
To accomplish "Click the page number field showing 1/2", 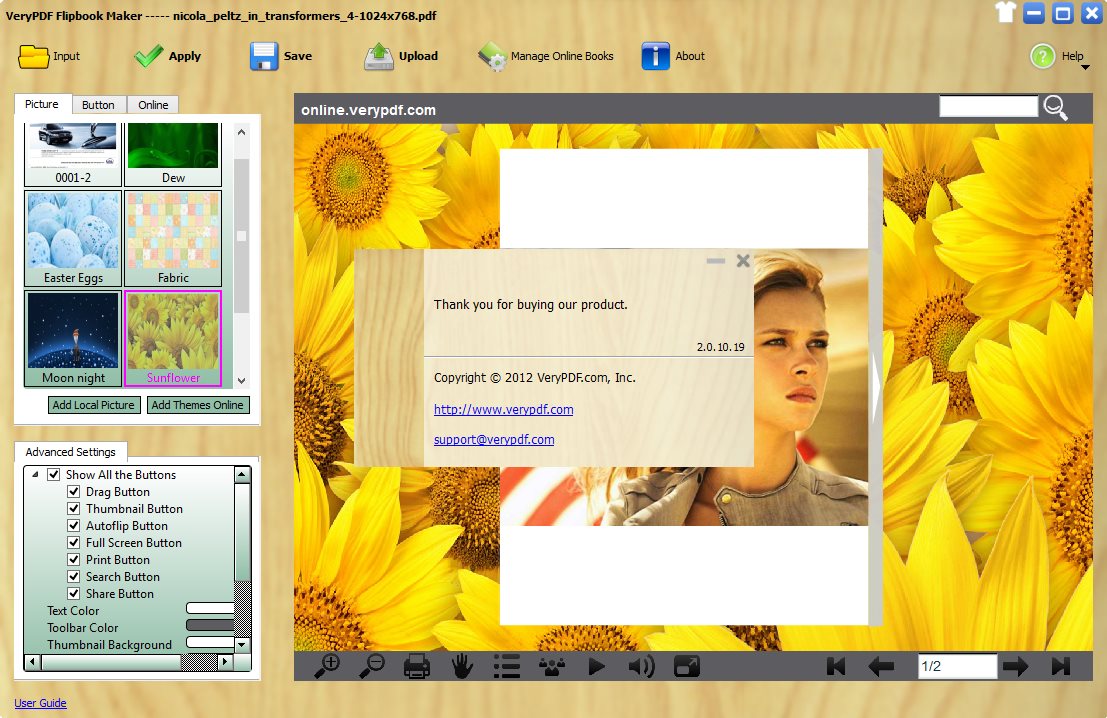I will click(x=957, y=666).
